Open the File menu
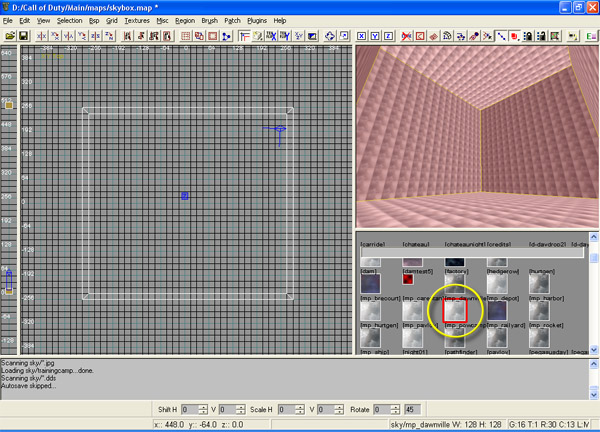This screenshot has width=600, height=432. point(8,21)
